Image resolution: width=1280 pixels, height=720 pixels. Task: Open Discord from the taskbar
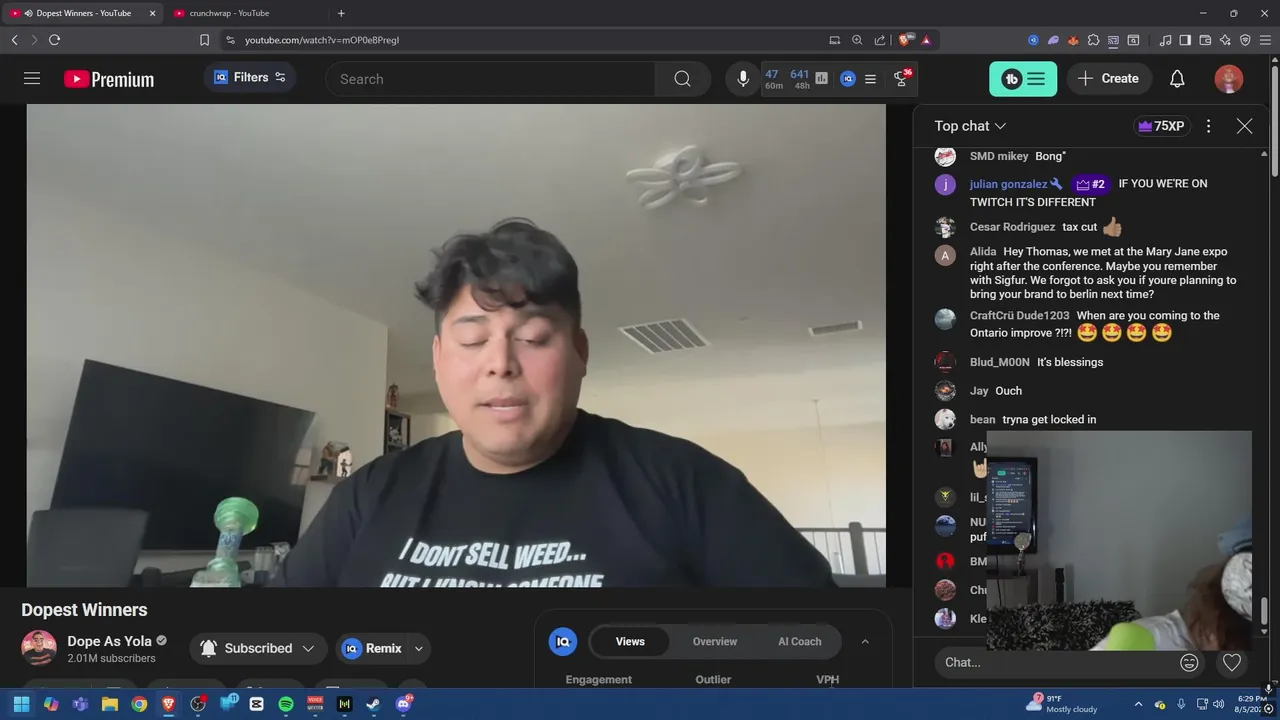coord(403,704)
